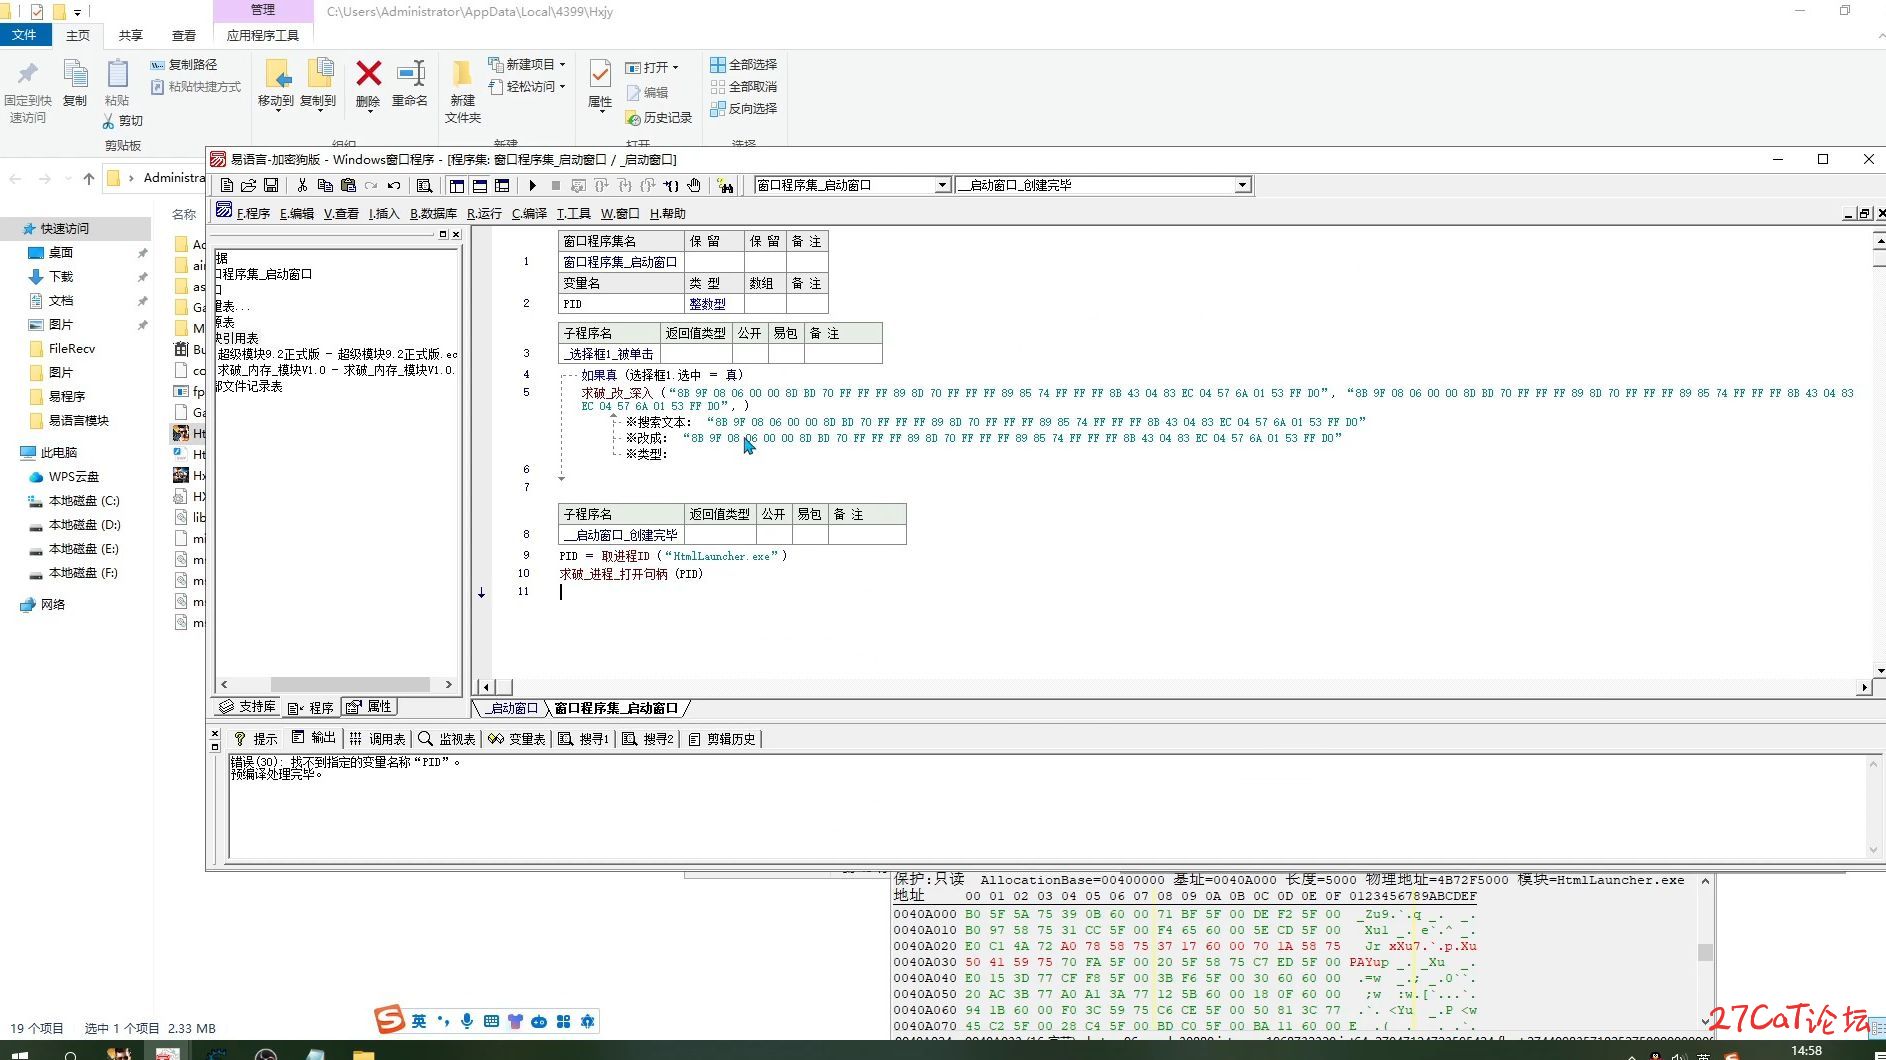Click Select None (全部取消) in ribbon
Image resolution: width=1886 pixels, height=1060 pixels.
743,86
